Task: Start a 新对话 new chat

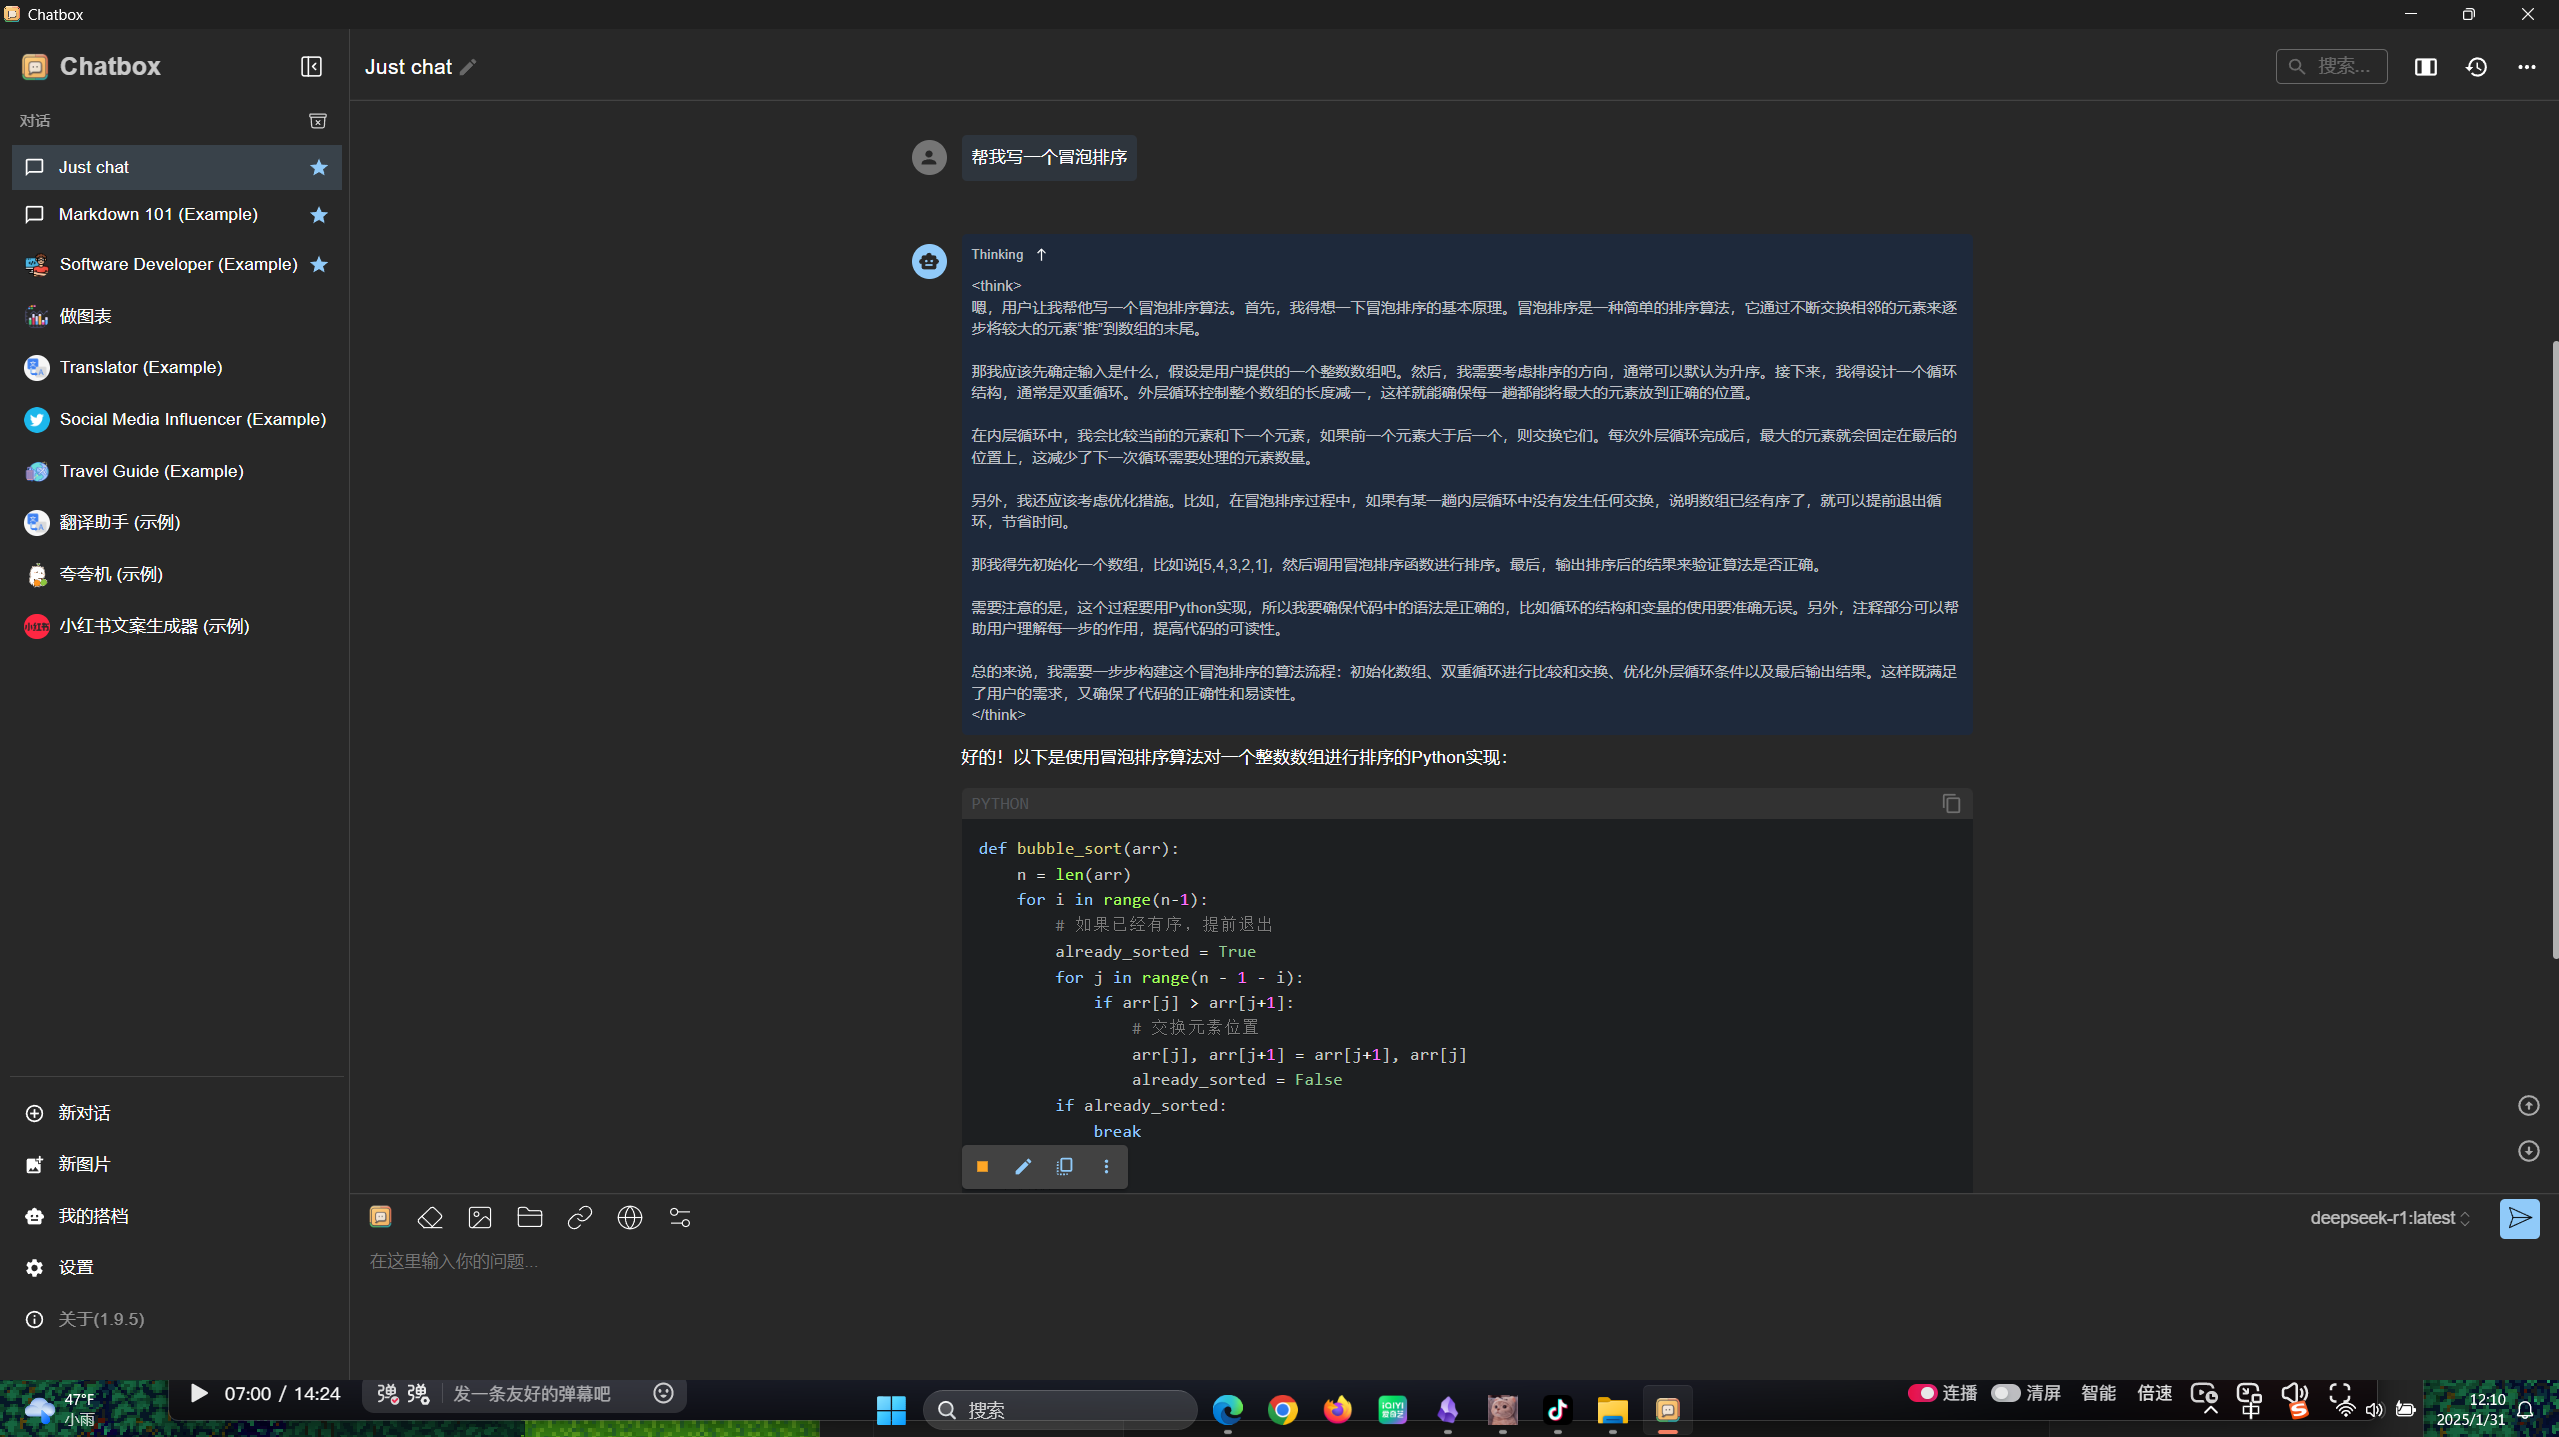Action: click(x=84, y=1113)
